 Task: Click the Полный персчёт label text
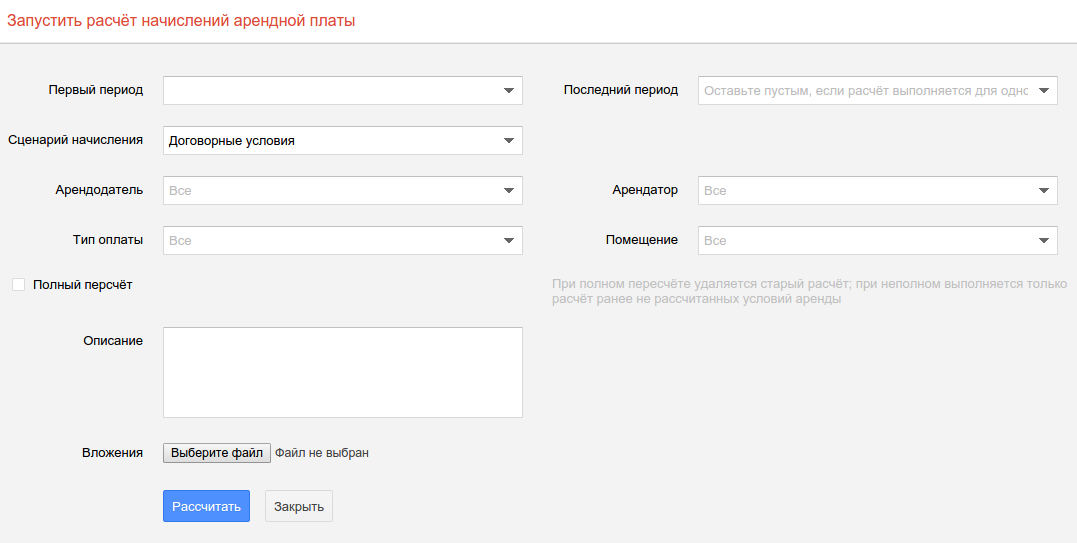(x=82, y=285)
